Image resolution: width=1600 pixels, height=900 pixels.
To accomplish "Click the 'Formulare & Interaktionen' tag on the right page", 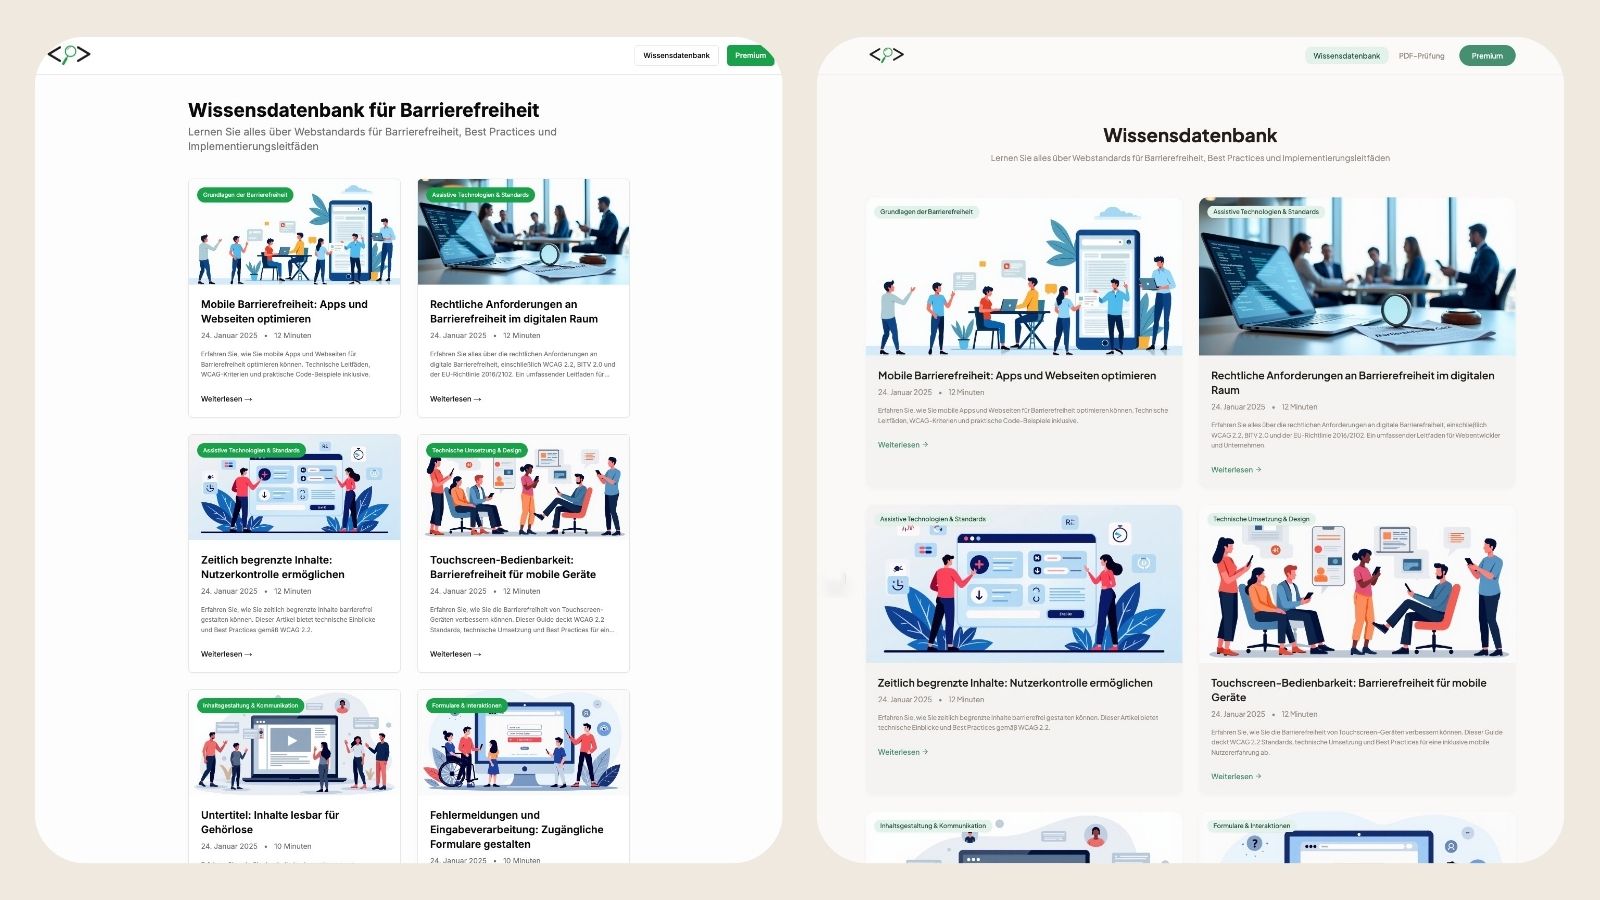I will tap(1251, 826).
